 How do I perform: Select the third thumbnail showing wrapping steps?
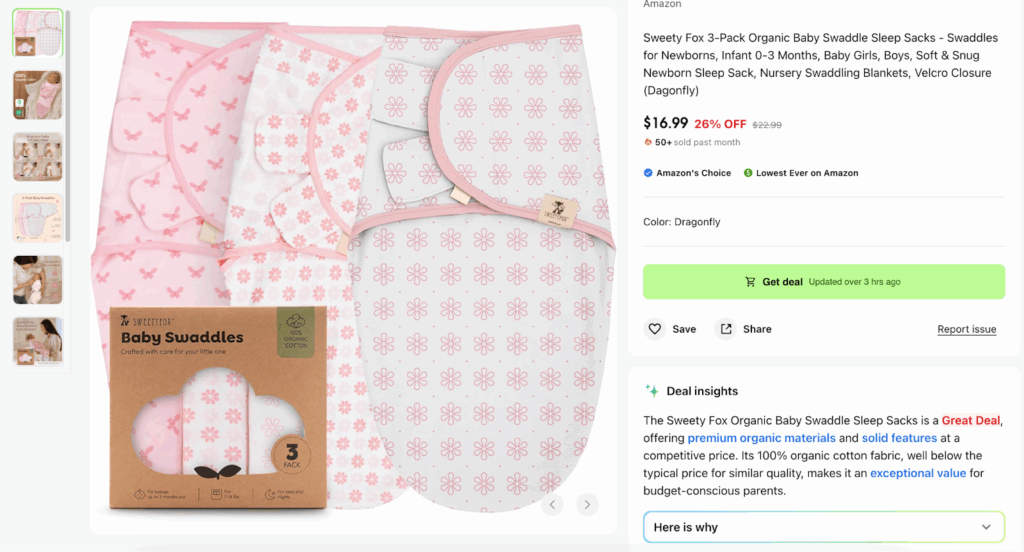coord(37,157)
